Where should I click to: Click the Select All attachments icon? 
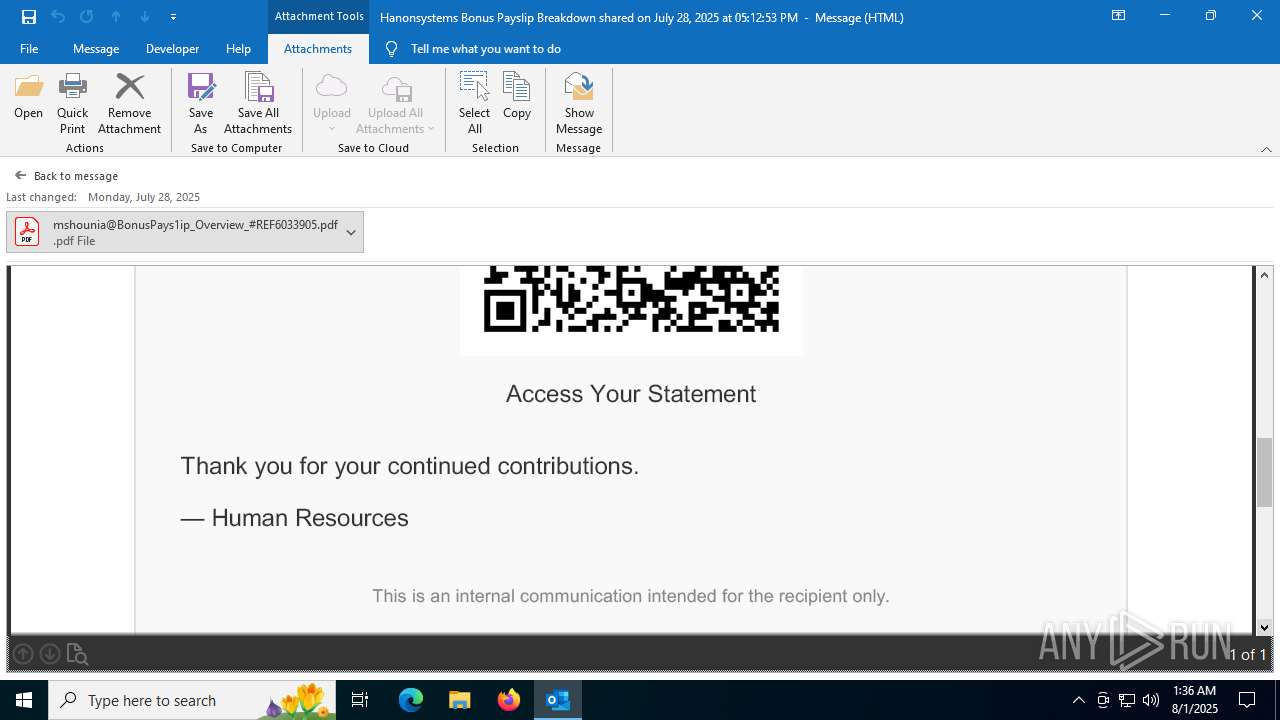pyautogui.click(x=475, y=104)
